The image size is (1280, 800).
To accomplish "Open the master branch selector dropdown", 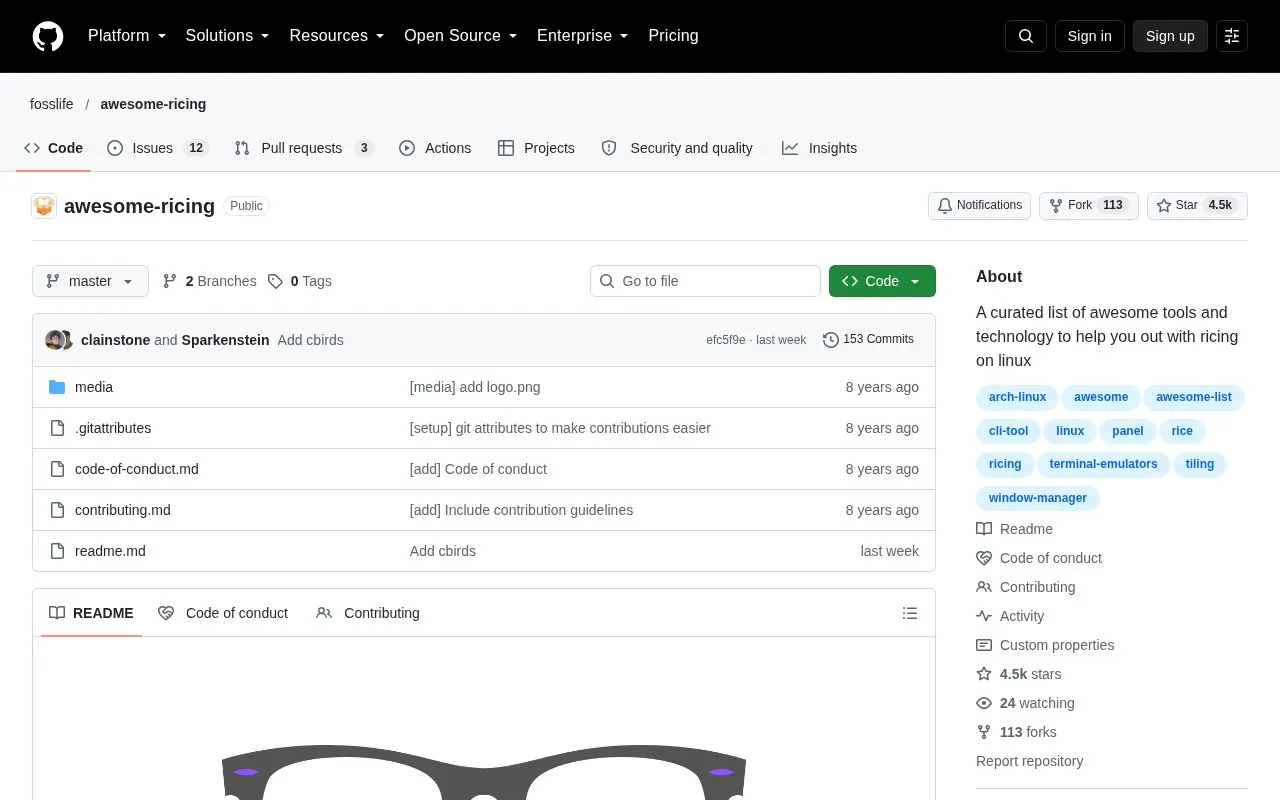I will 90,281.
